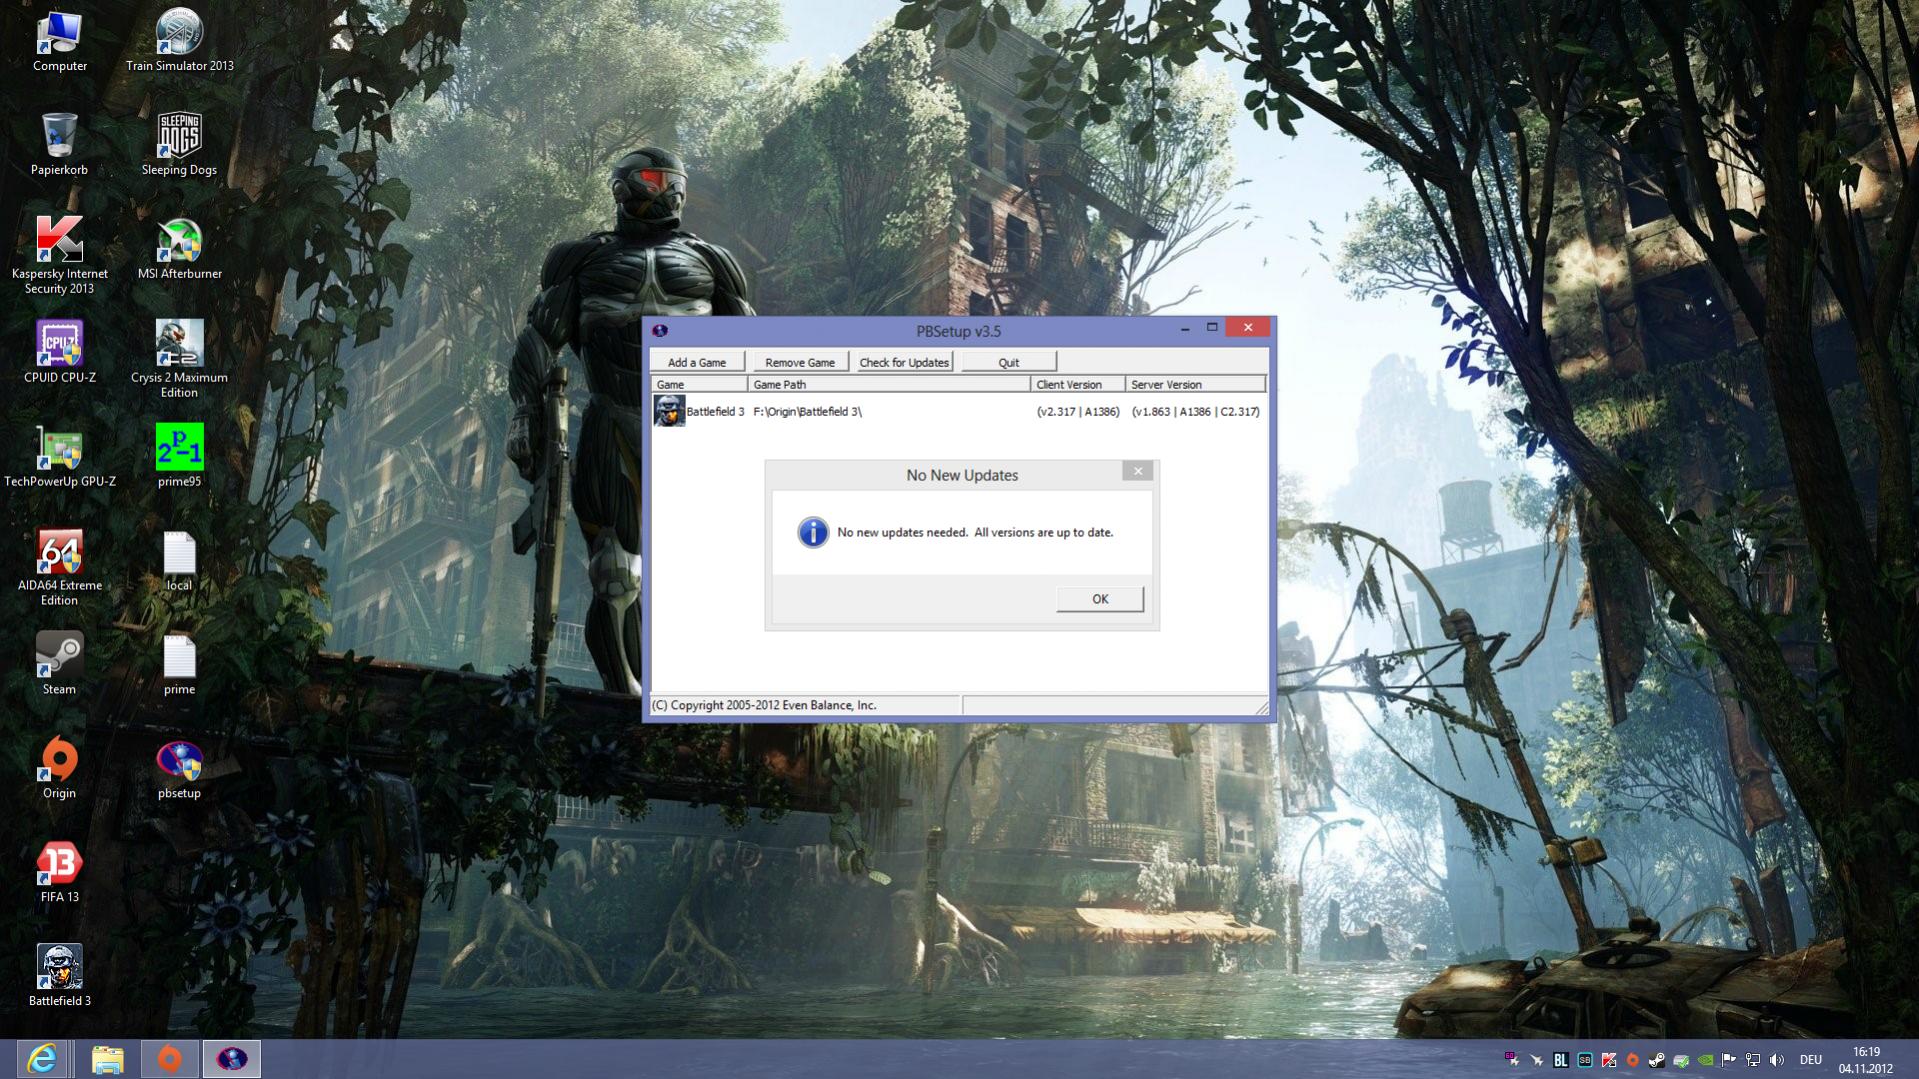Image resolution: width=1919 pixels, height=1079 pixels.
Task: Click the Kaspersky tray icon
Action: pyautogui.click(x=1609, y=1060)
